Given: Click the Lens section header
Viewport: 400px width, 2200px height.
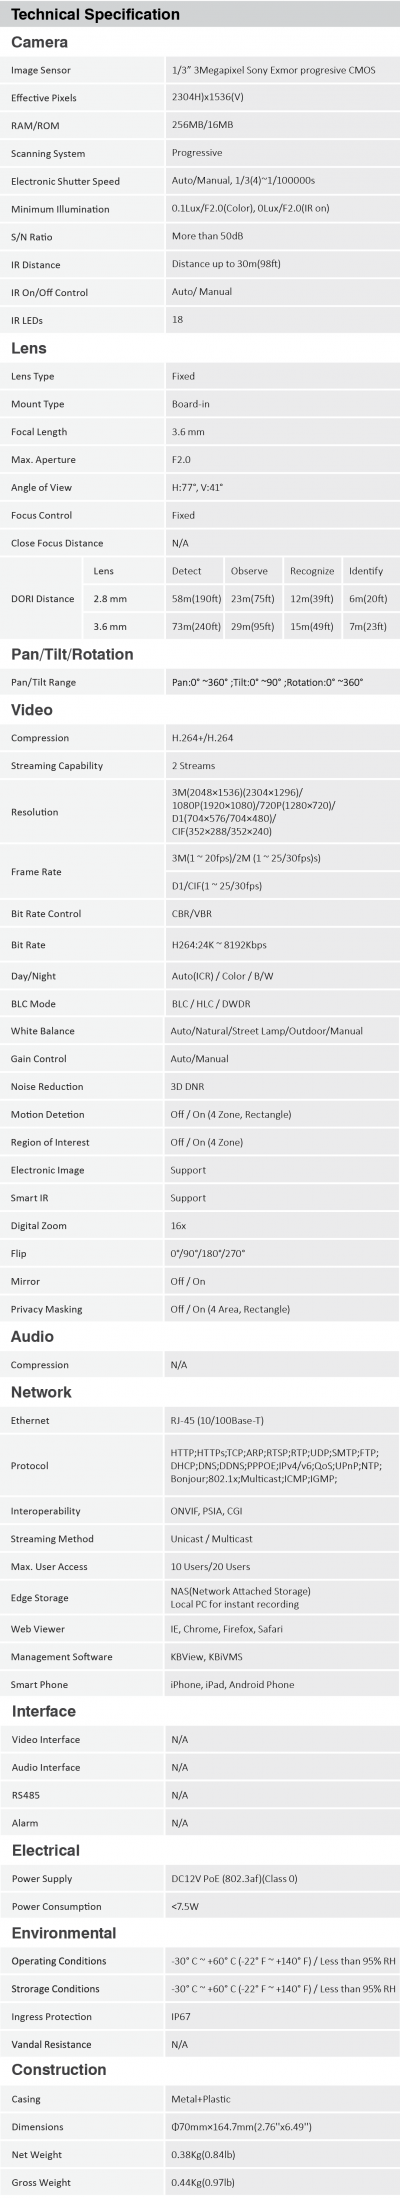Looking at the screenshot, I should (28, 349).
